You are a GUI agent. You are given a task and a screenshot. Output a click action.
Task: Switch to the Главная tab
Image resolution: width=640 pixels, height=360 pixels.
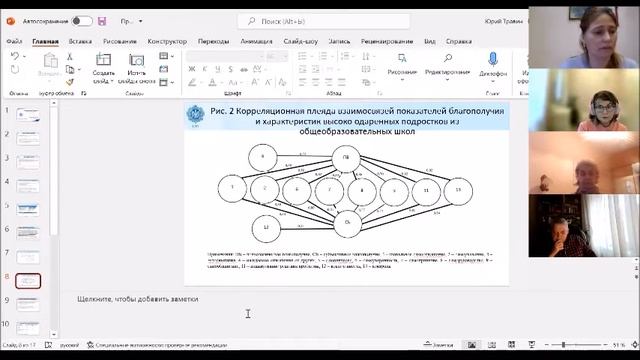[45, 41]
